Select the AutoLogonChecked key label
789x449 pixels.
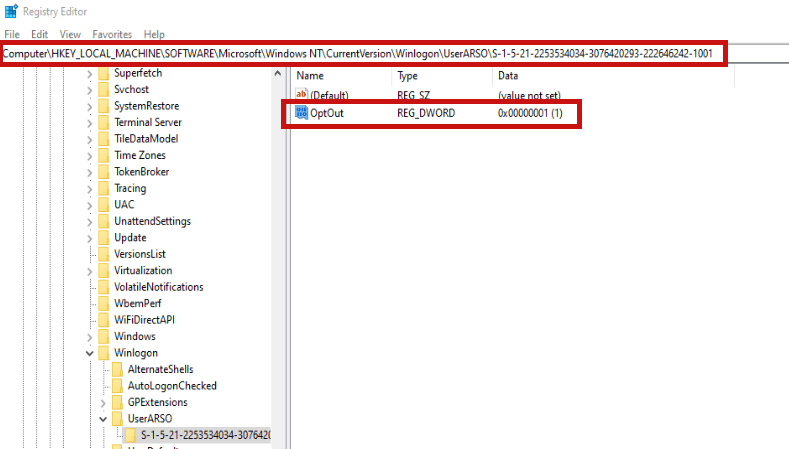172,386
